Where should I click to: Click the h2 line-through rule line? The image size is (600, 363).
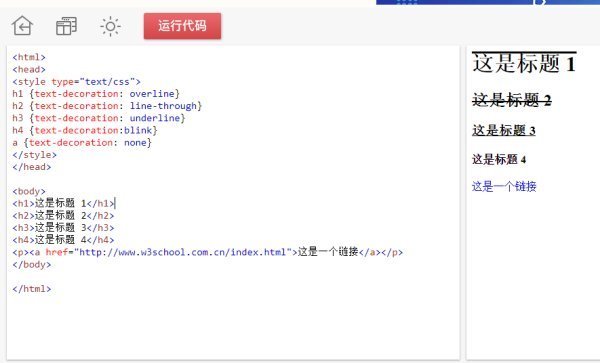pos(107,106)
